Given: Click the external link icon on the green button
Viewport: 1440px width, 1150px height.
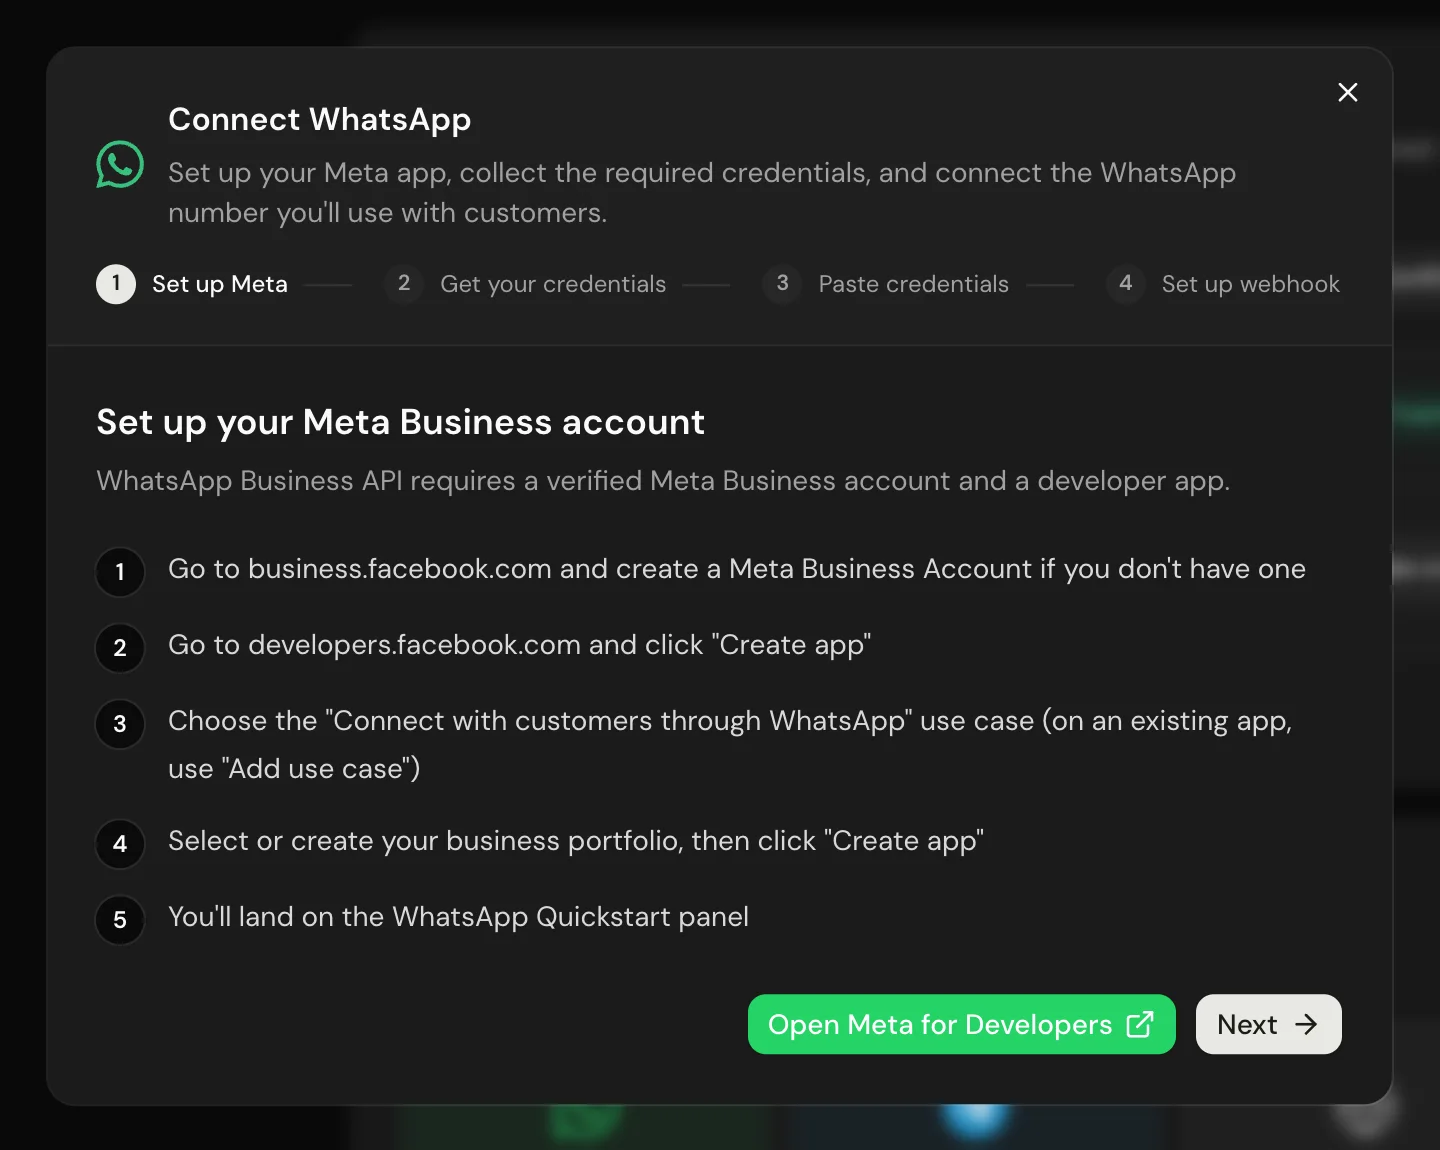Looking at the screenshot, I should pos(1140,1024).
